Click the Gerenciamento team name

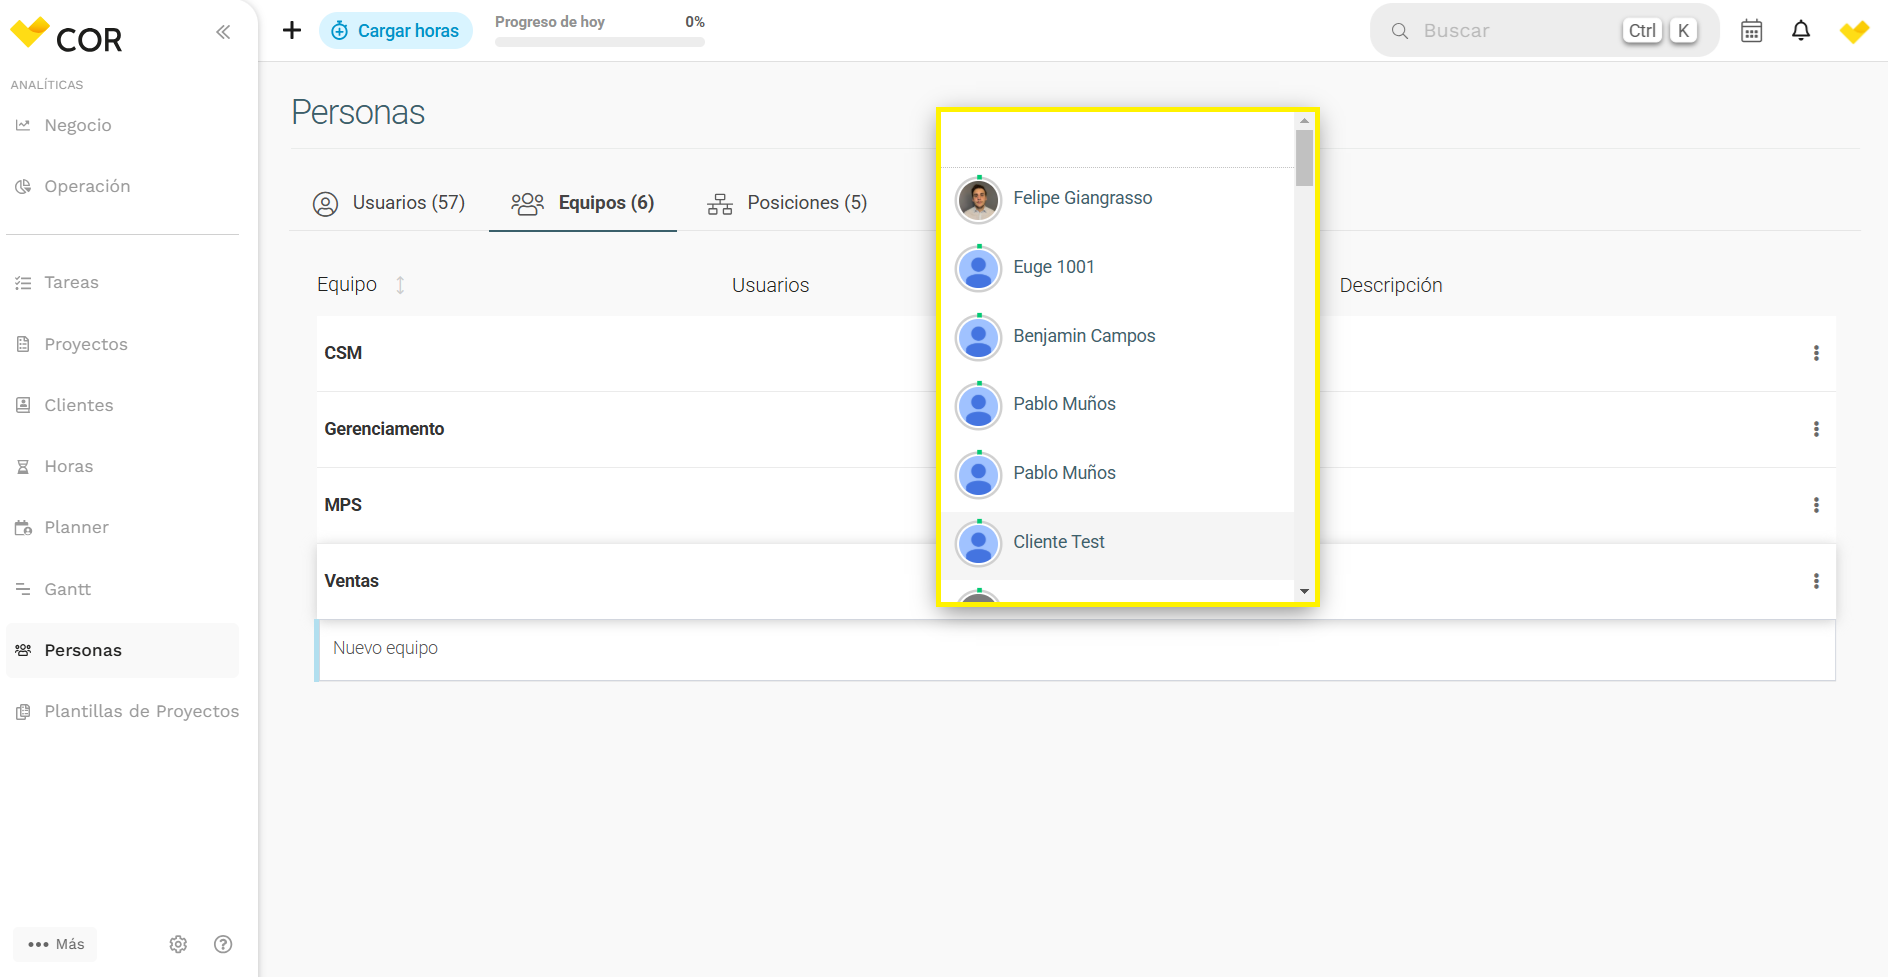click(x=384, y=429)
